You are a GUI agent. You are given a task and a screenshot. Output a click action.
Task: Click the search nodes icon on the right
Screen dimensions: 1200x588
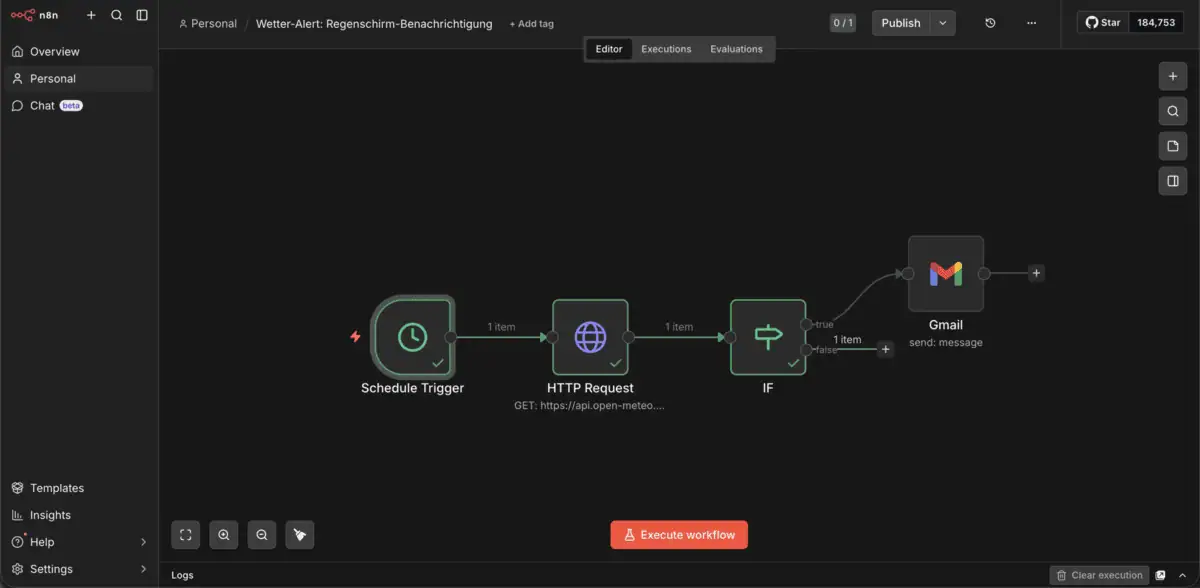click(1172, 110)
